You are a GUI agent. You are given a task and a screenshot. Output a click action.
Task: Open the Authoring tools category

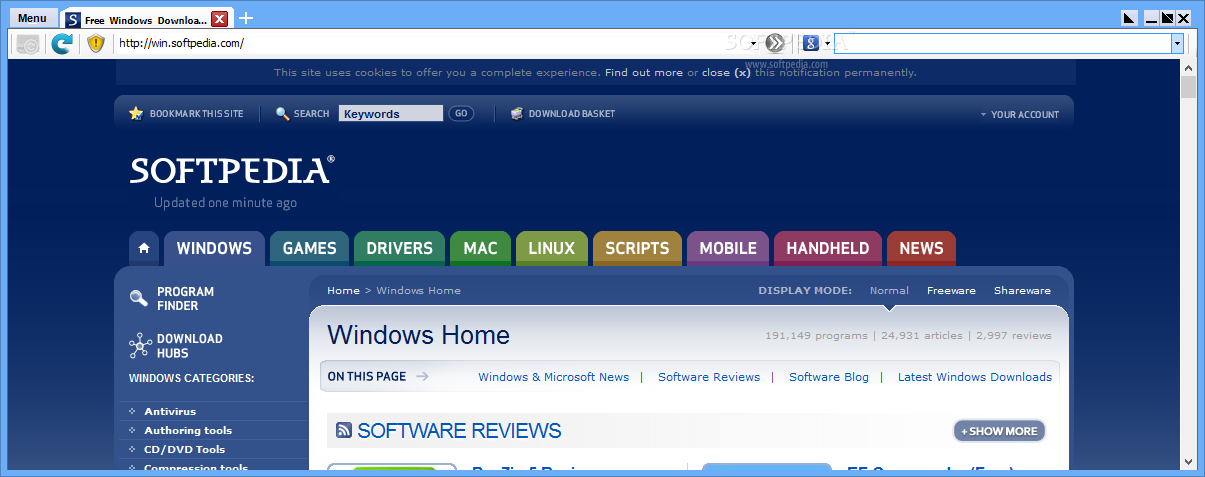(x=188, y=430)
